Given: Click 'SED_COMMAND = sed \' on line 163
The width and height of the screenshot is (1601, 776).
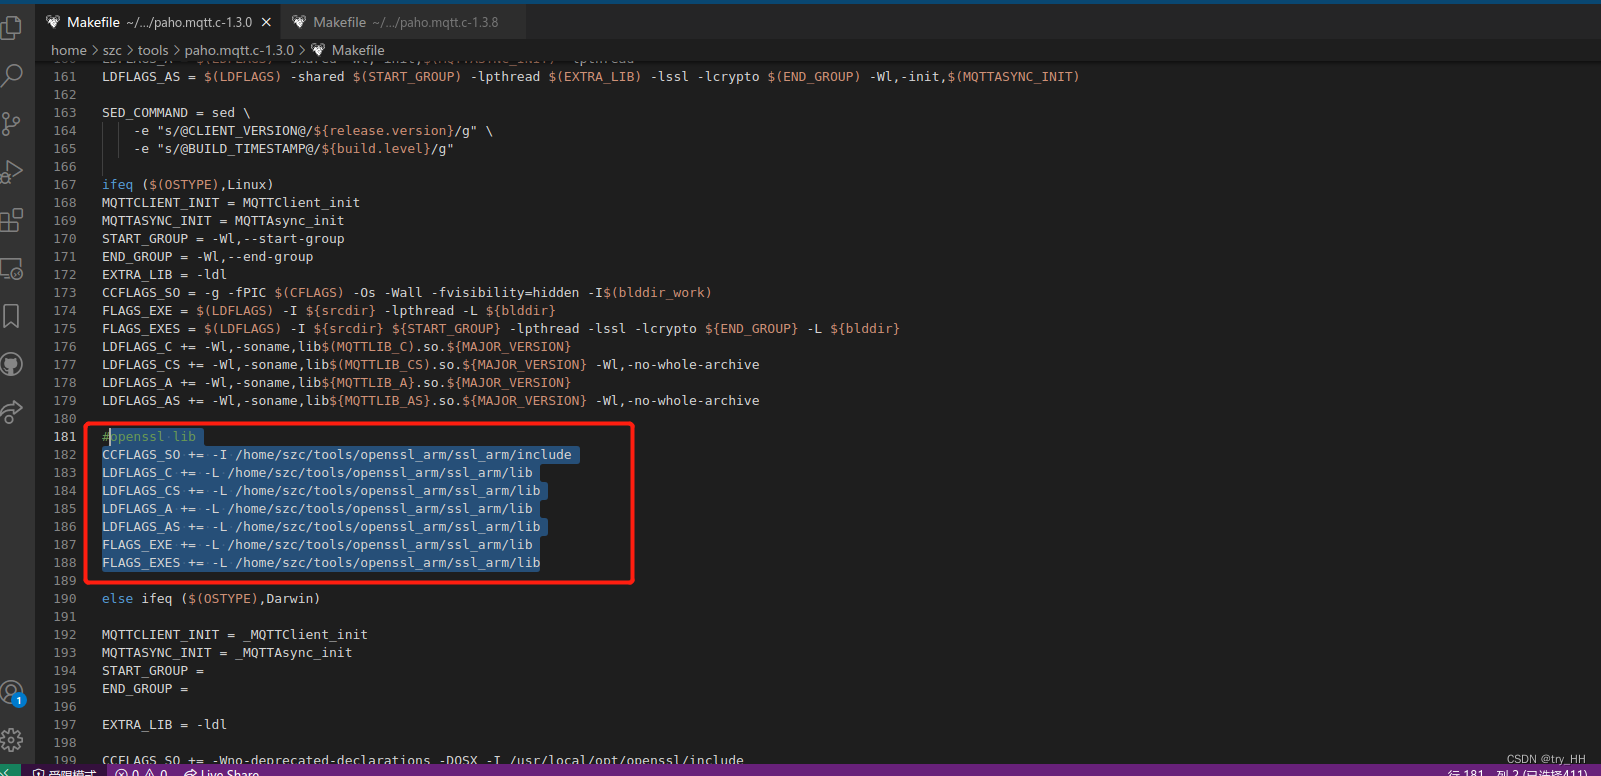Looking at the screenshot, I should point(176,112).
